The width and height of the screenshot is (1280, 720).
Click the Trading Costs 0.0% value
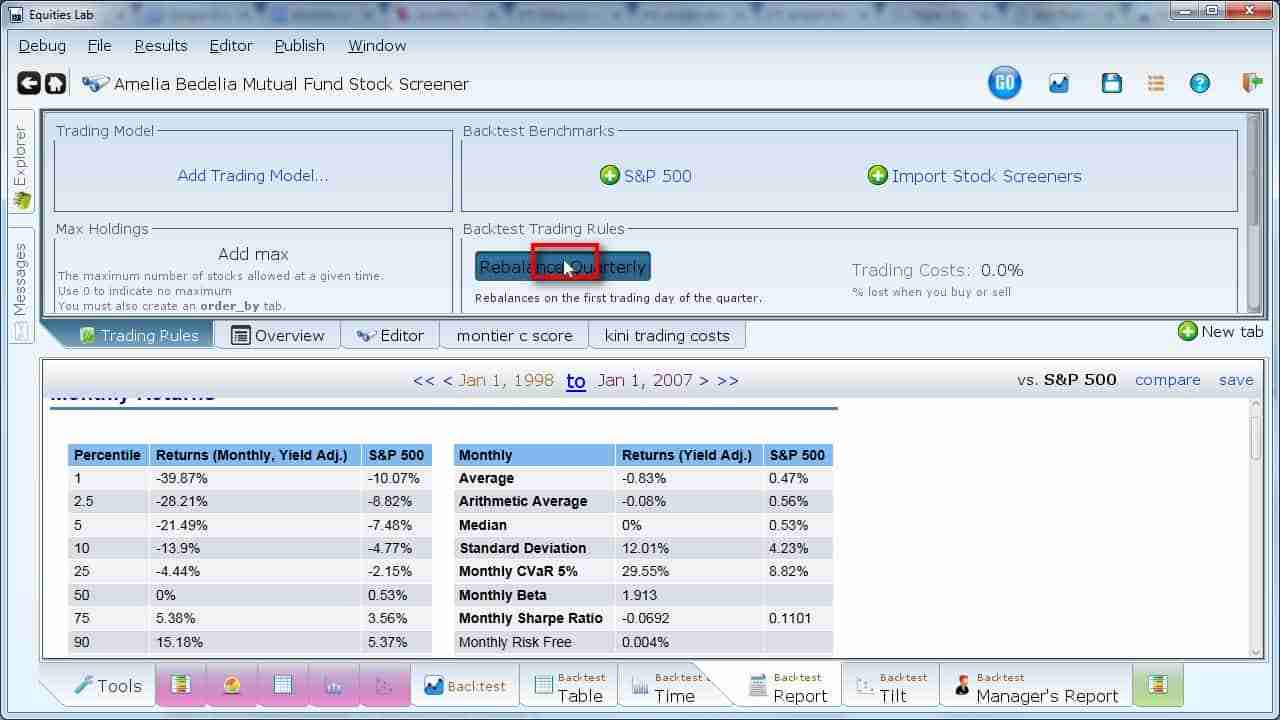point(1002,270)
